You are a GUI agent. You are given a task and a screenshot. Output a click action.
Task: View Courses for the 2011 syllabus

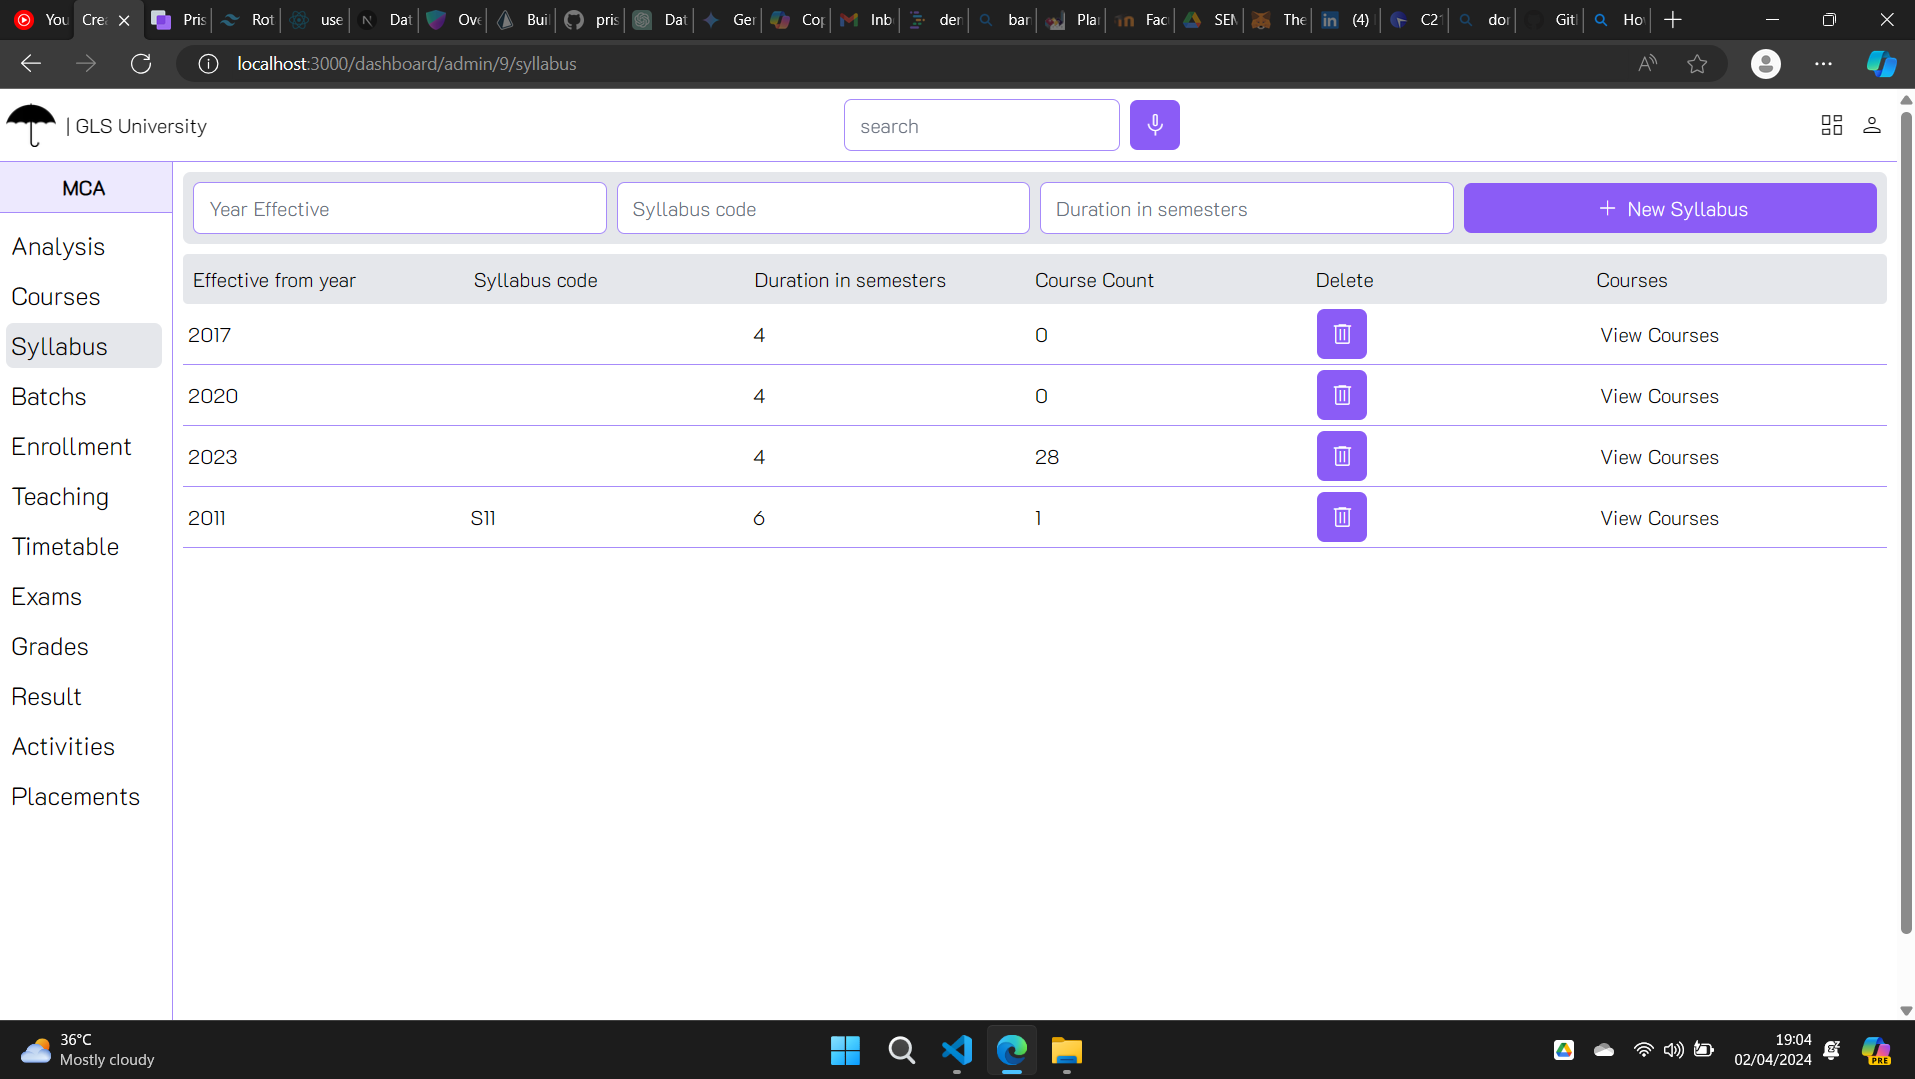(1659, 518)
